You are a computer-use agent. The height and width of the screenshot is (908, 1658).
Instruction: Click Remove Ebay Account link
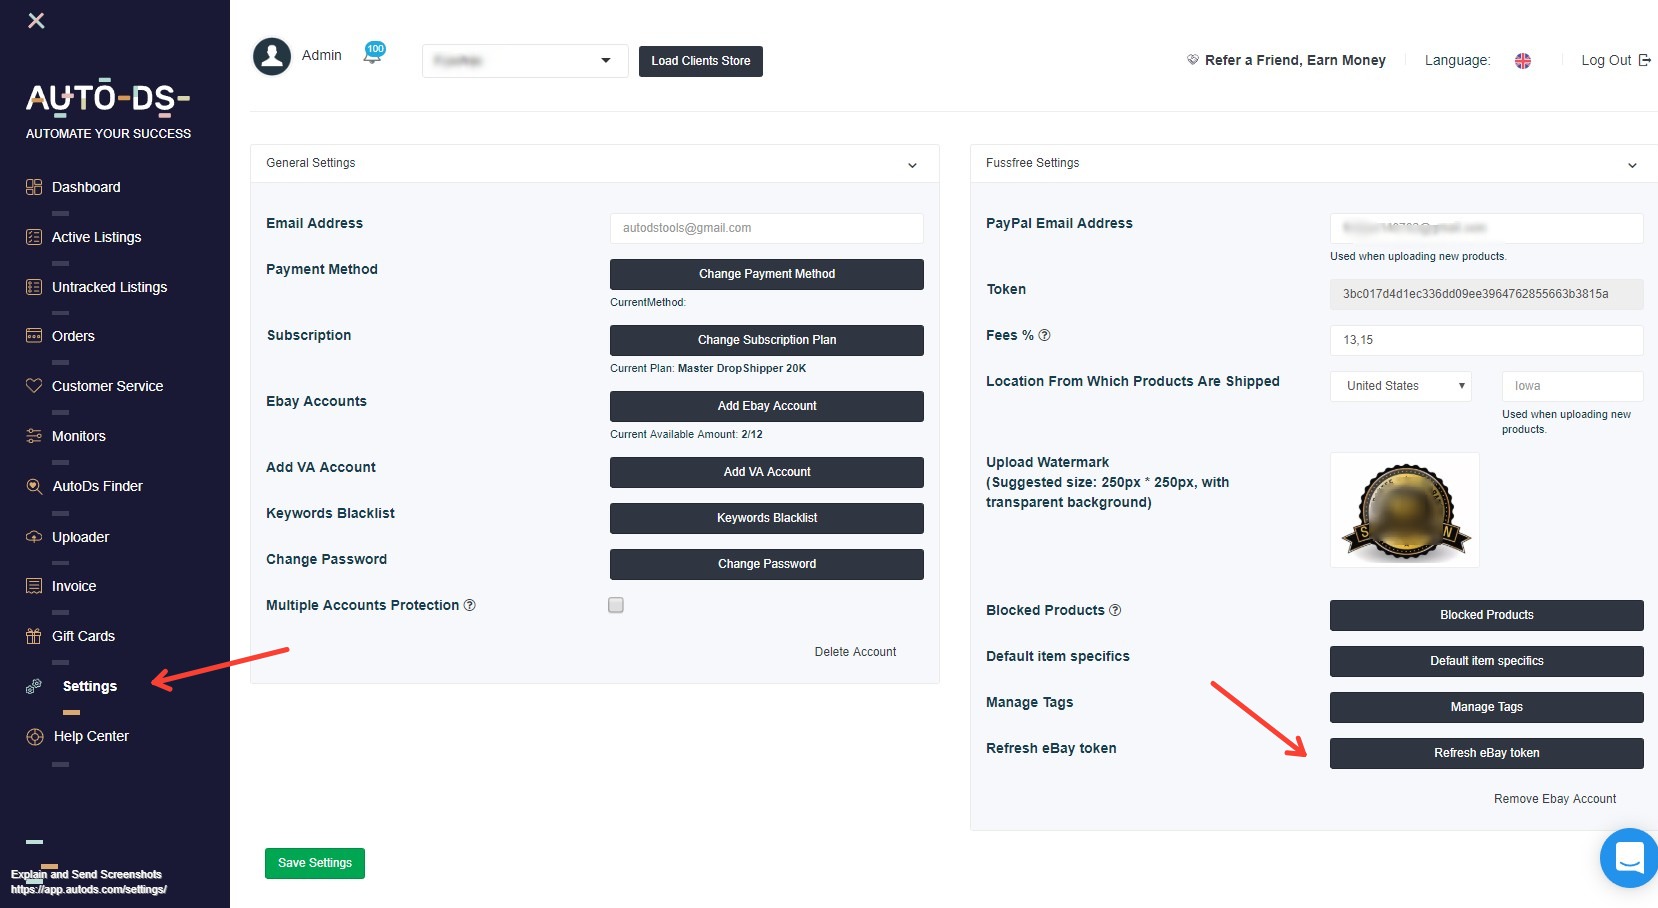point(1555,799)
